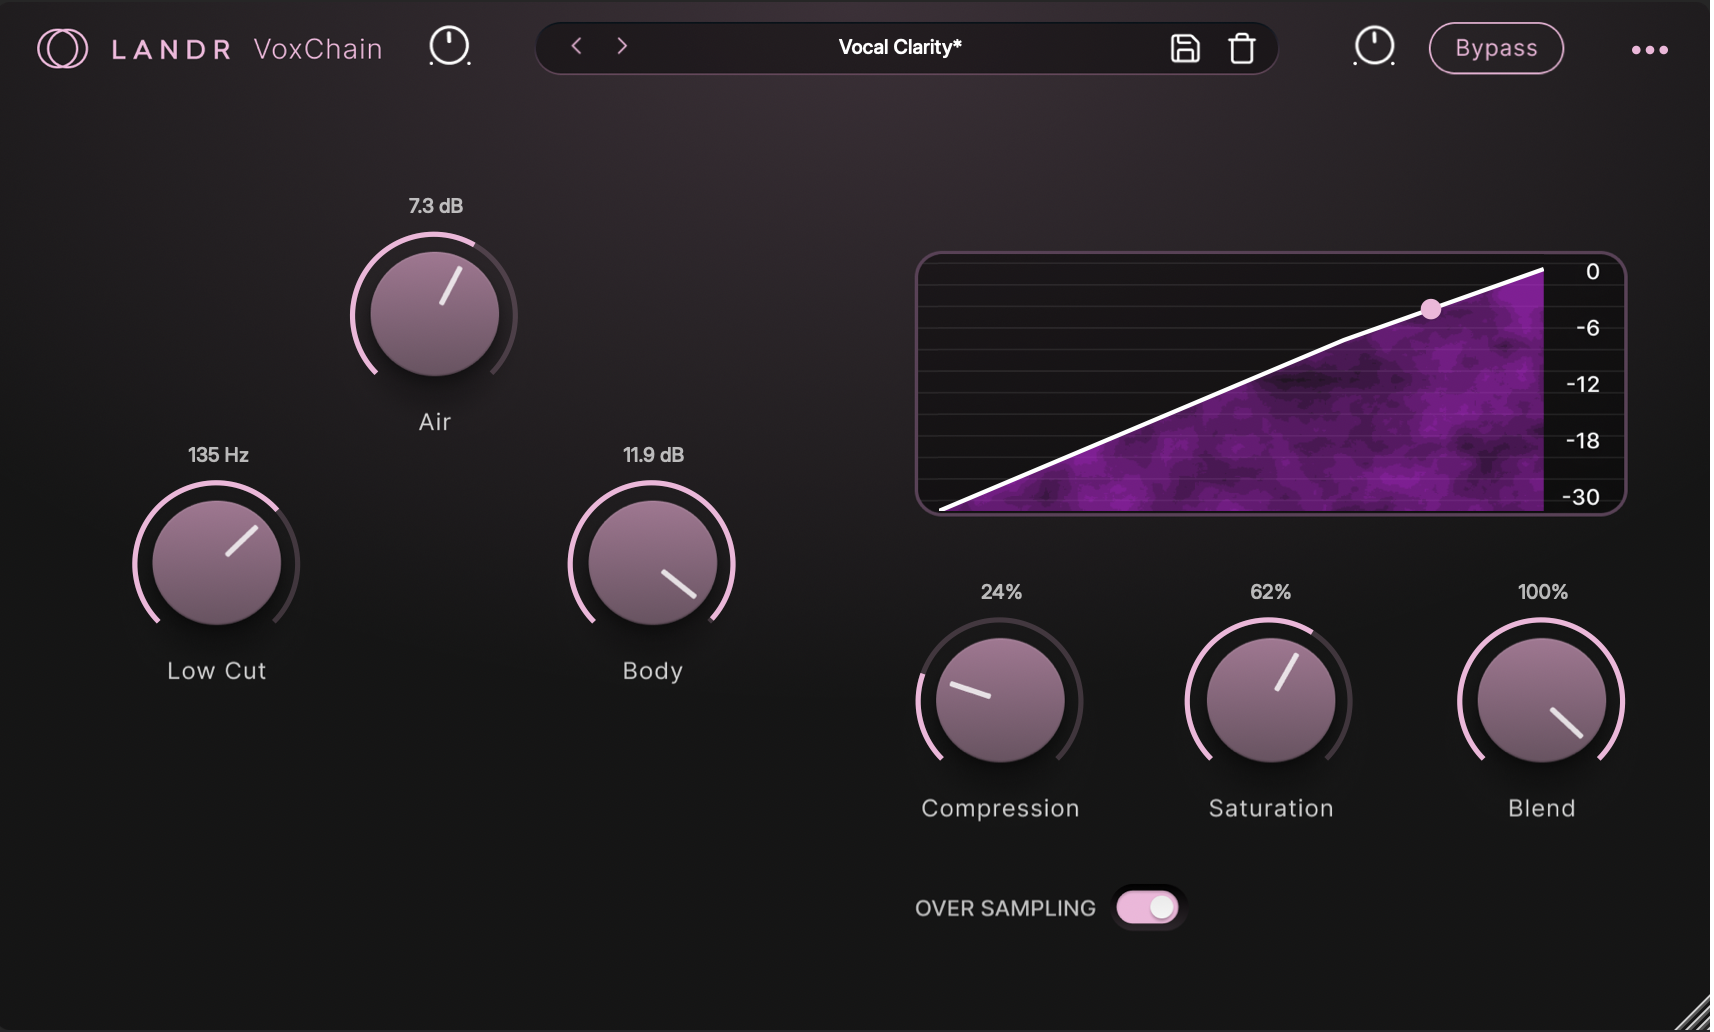Click the LANDR logo icon
1714x1032 pixels.
coord(62,48)
